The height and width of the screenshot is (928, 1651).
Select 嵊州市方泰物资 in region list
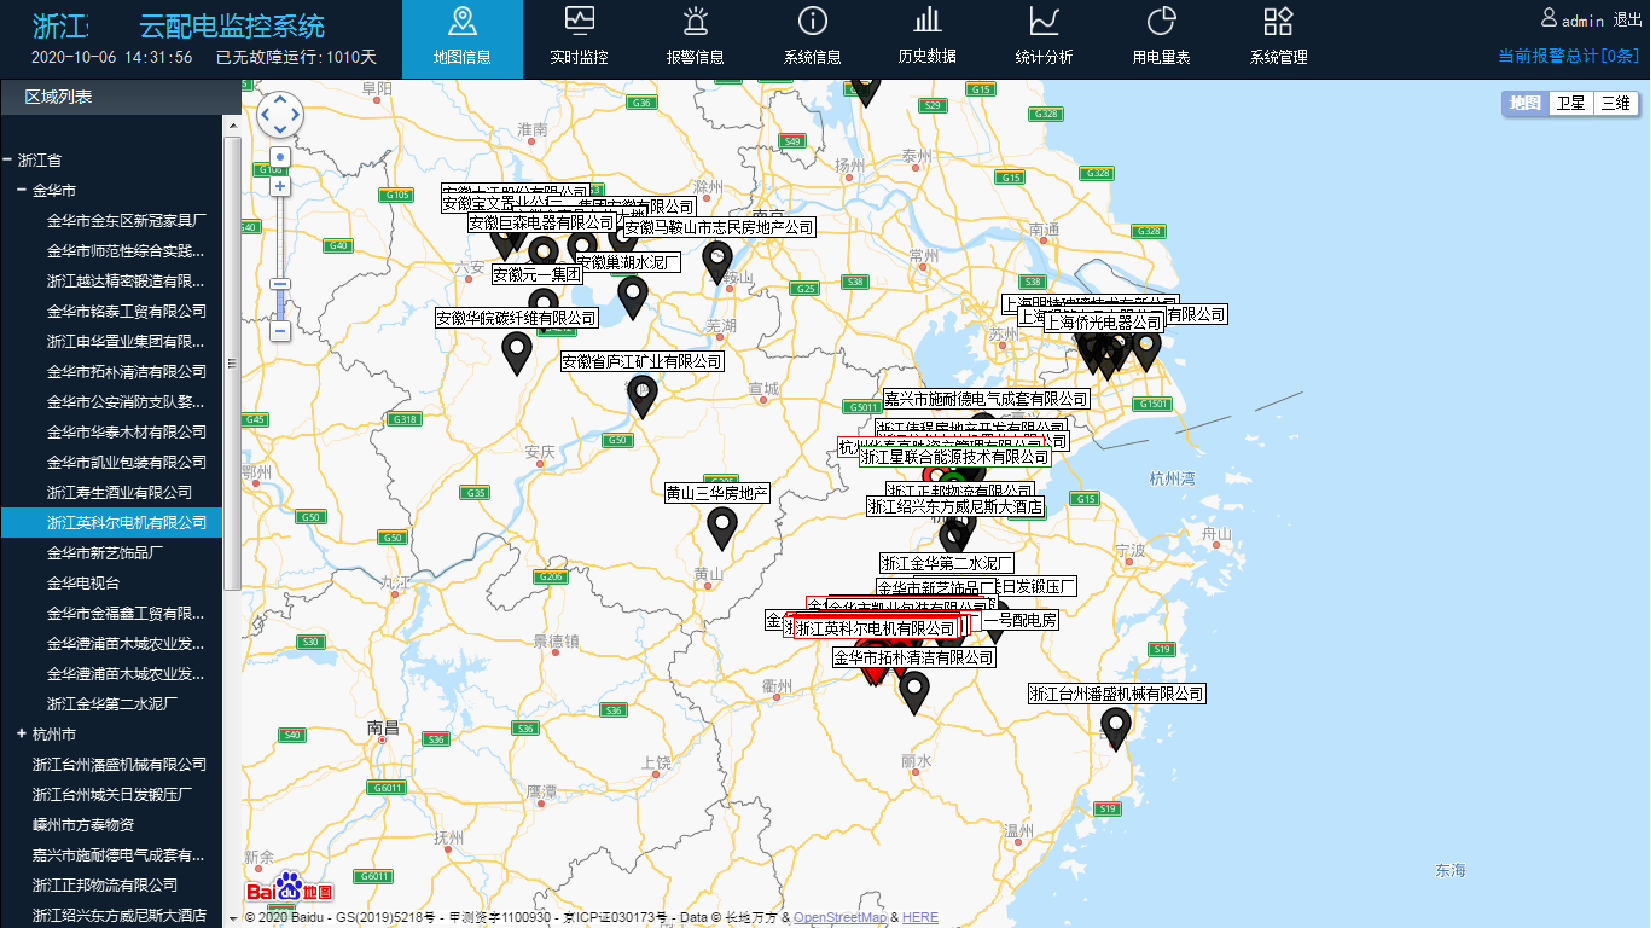click(x=83, y=825)
